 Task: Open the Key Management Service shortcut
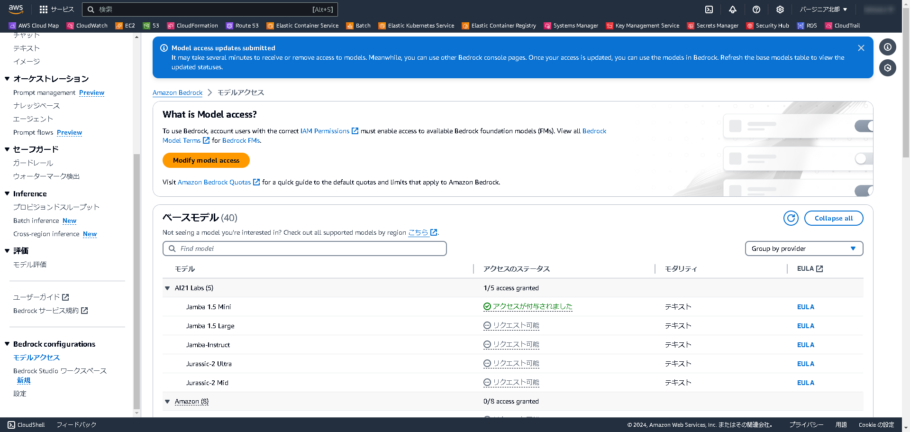(642, 26)
